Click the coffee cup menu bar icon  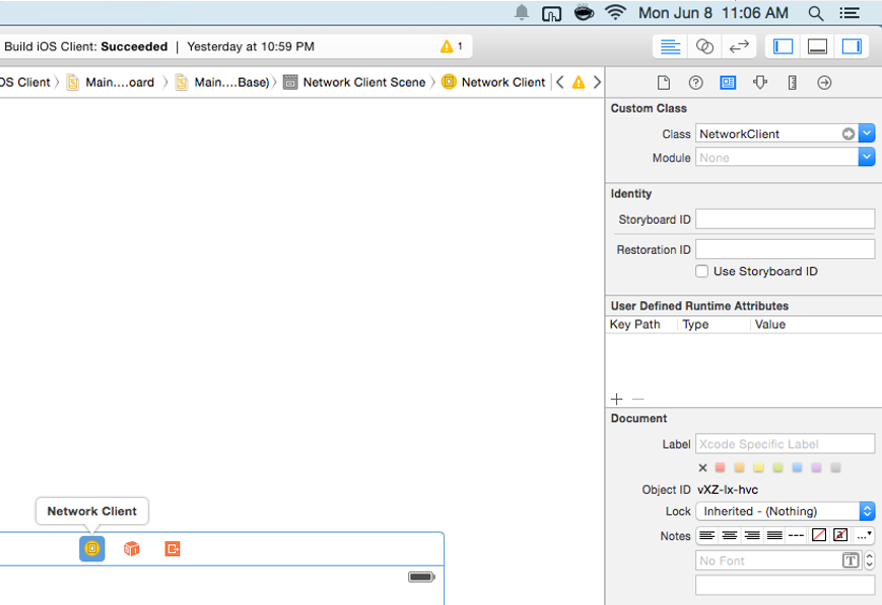pos(584,12)
